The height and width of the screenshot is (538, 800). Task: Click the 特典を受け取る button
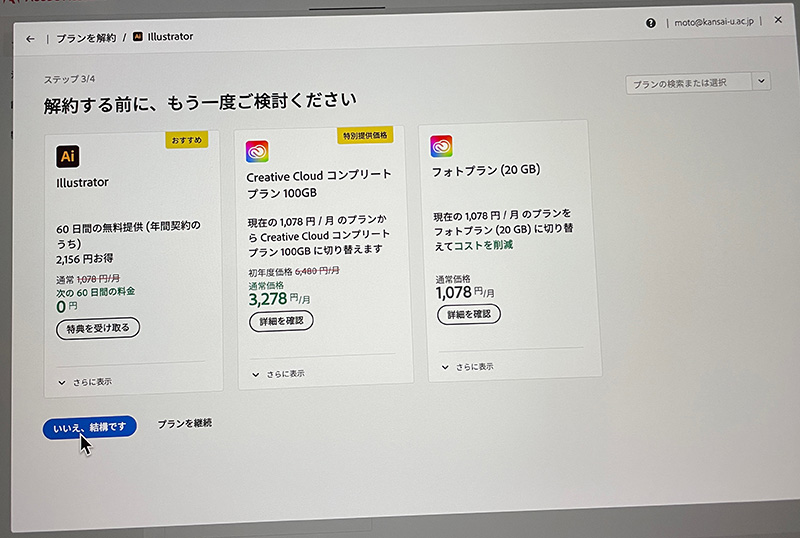coord(98,328)
